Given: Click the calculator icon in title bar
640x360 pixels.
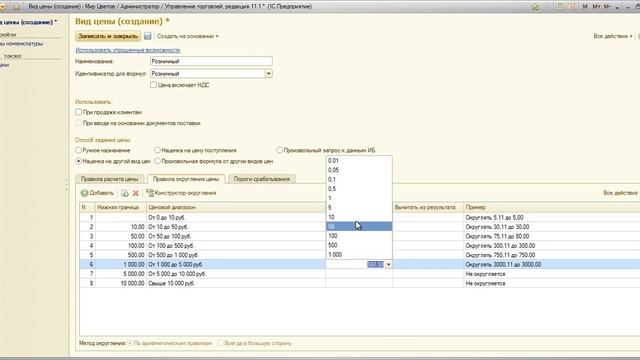Looking at the screenshot, I should click(x=560, y=7).
